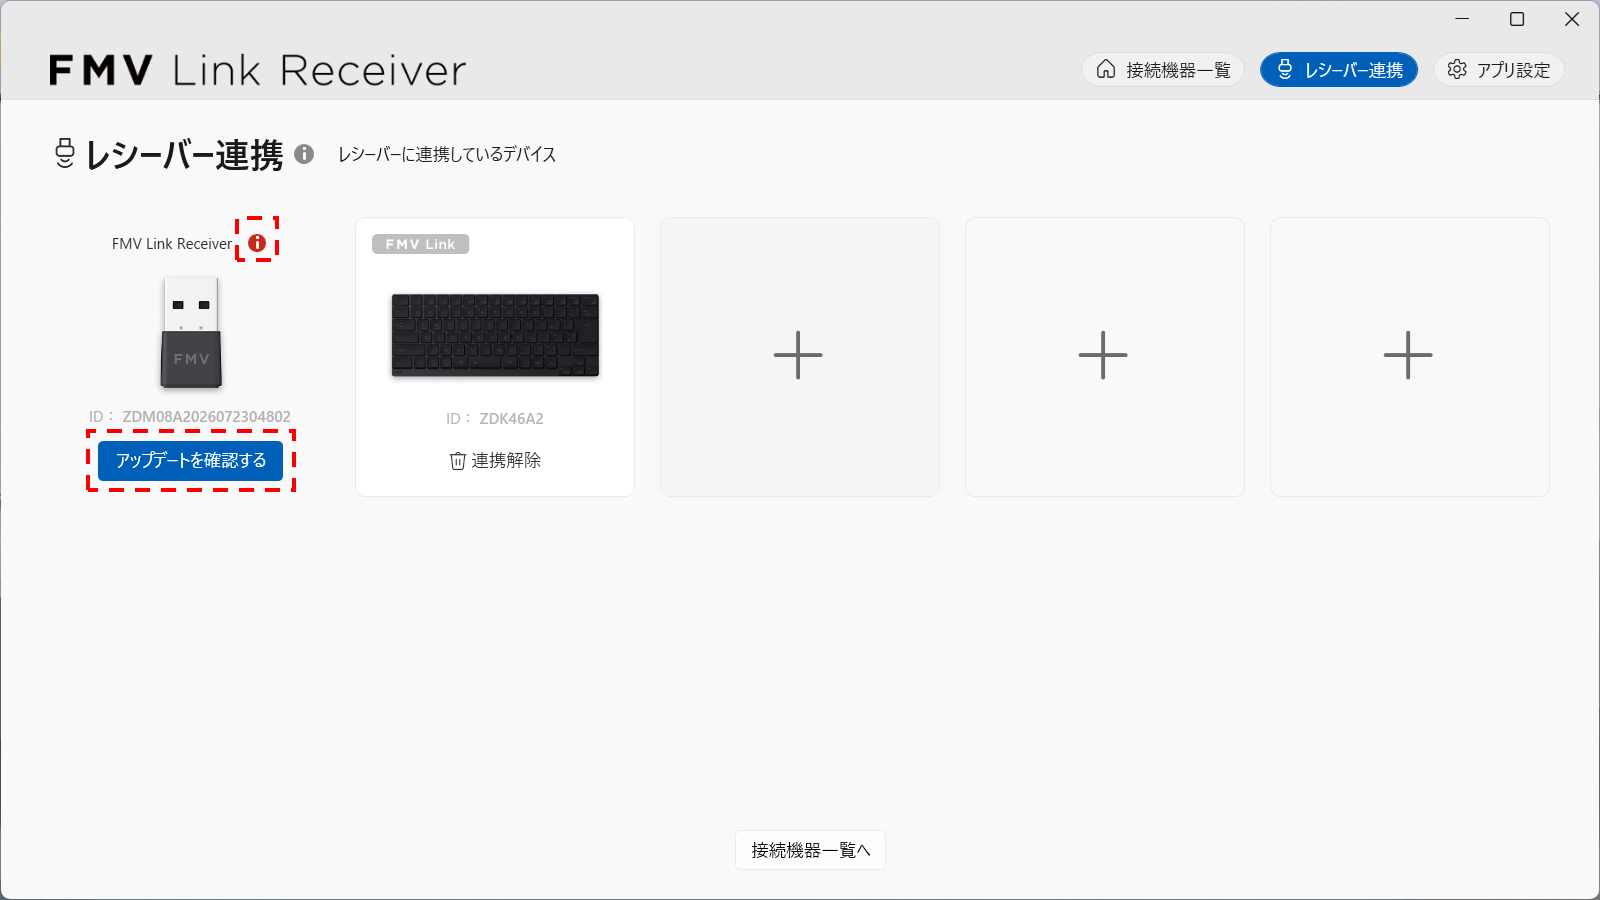Click the USB receiver dongle image

coord(191,332)
